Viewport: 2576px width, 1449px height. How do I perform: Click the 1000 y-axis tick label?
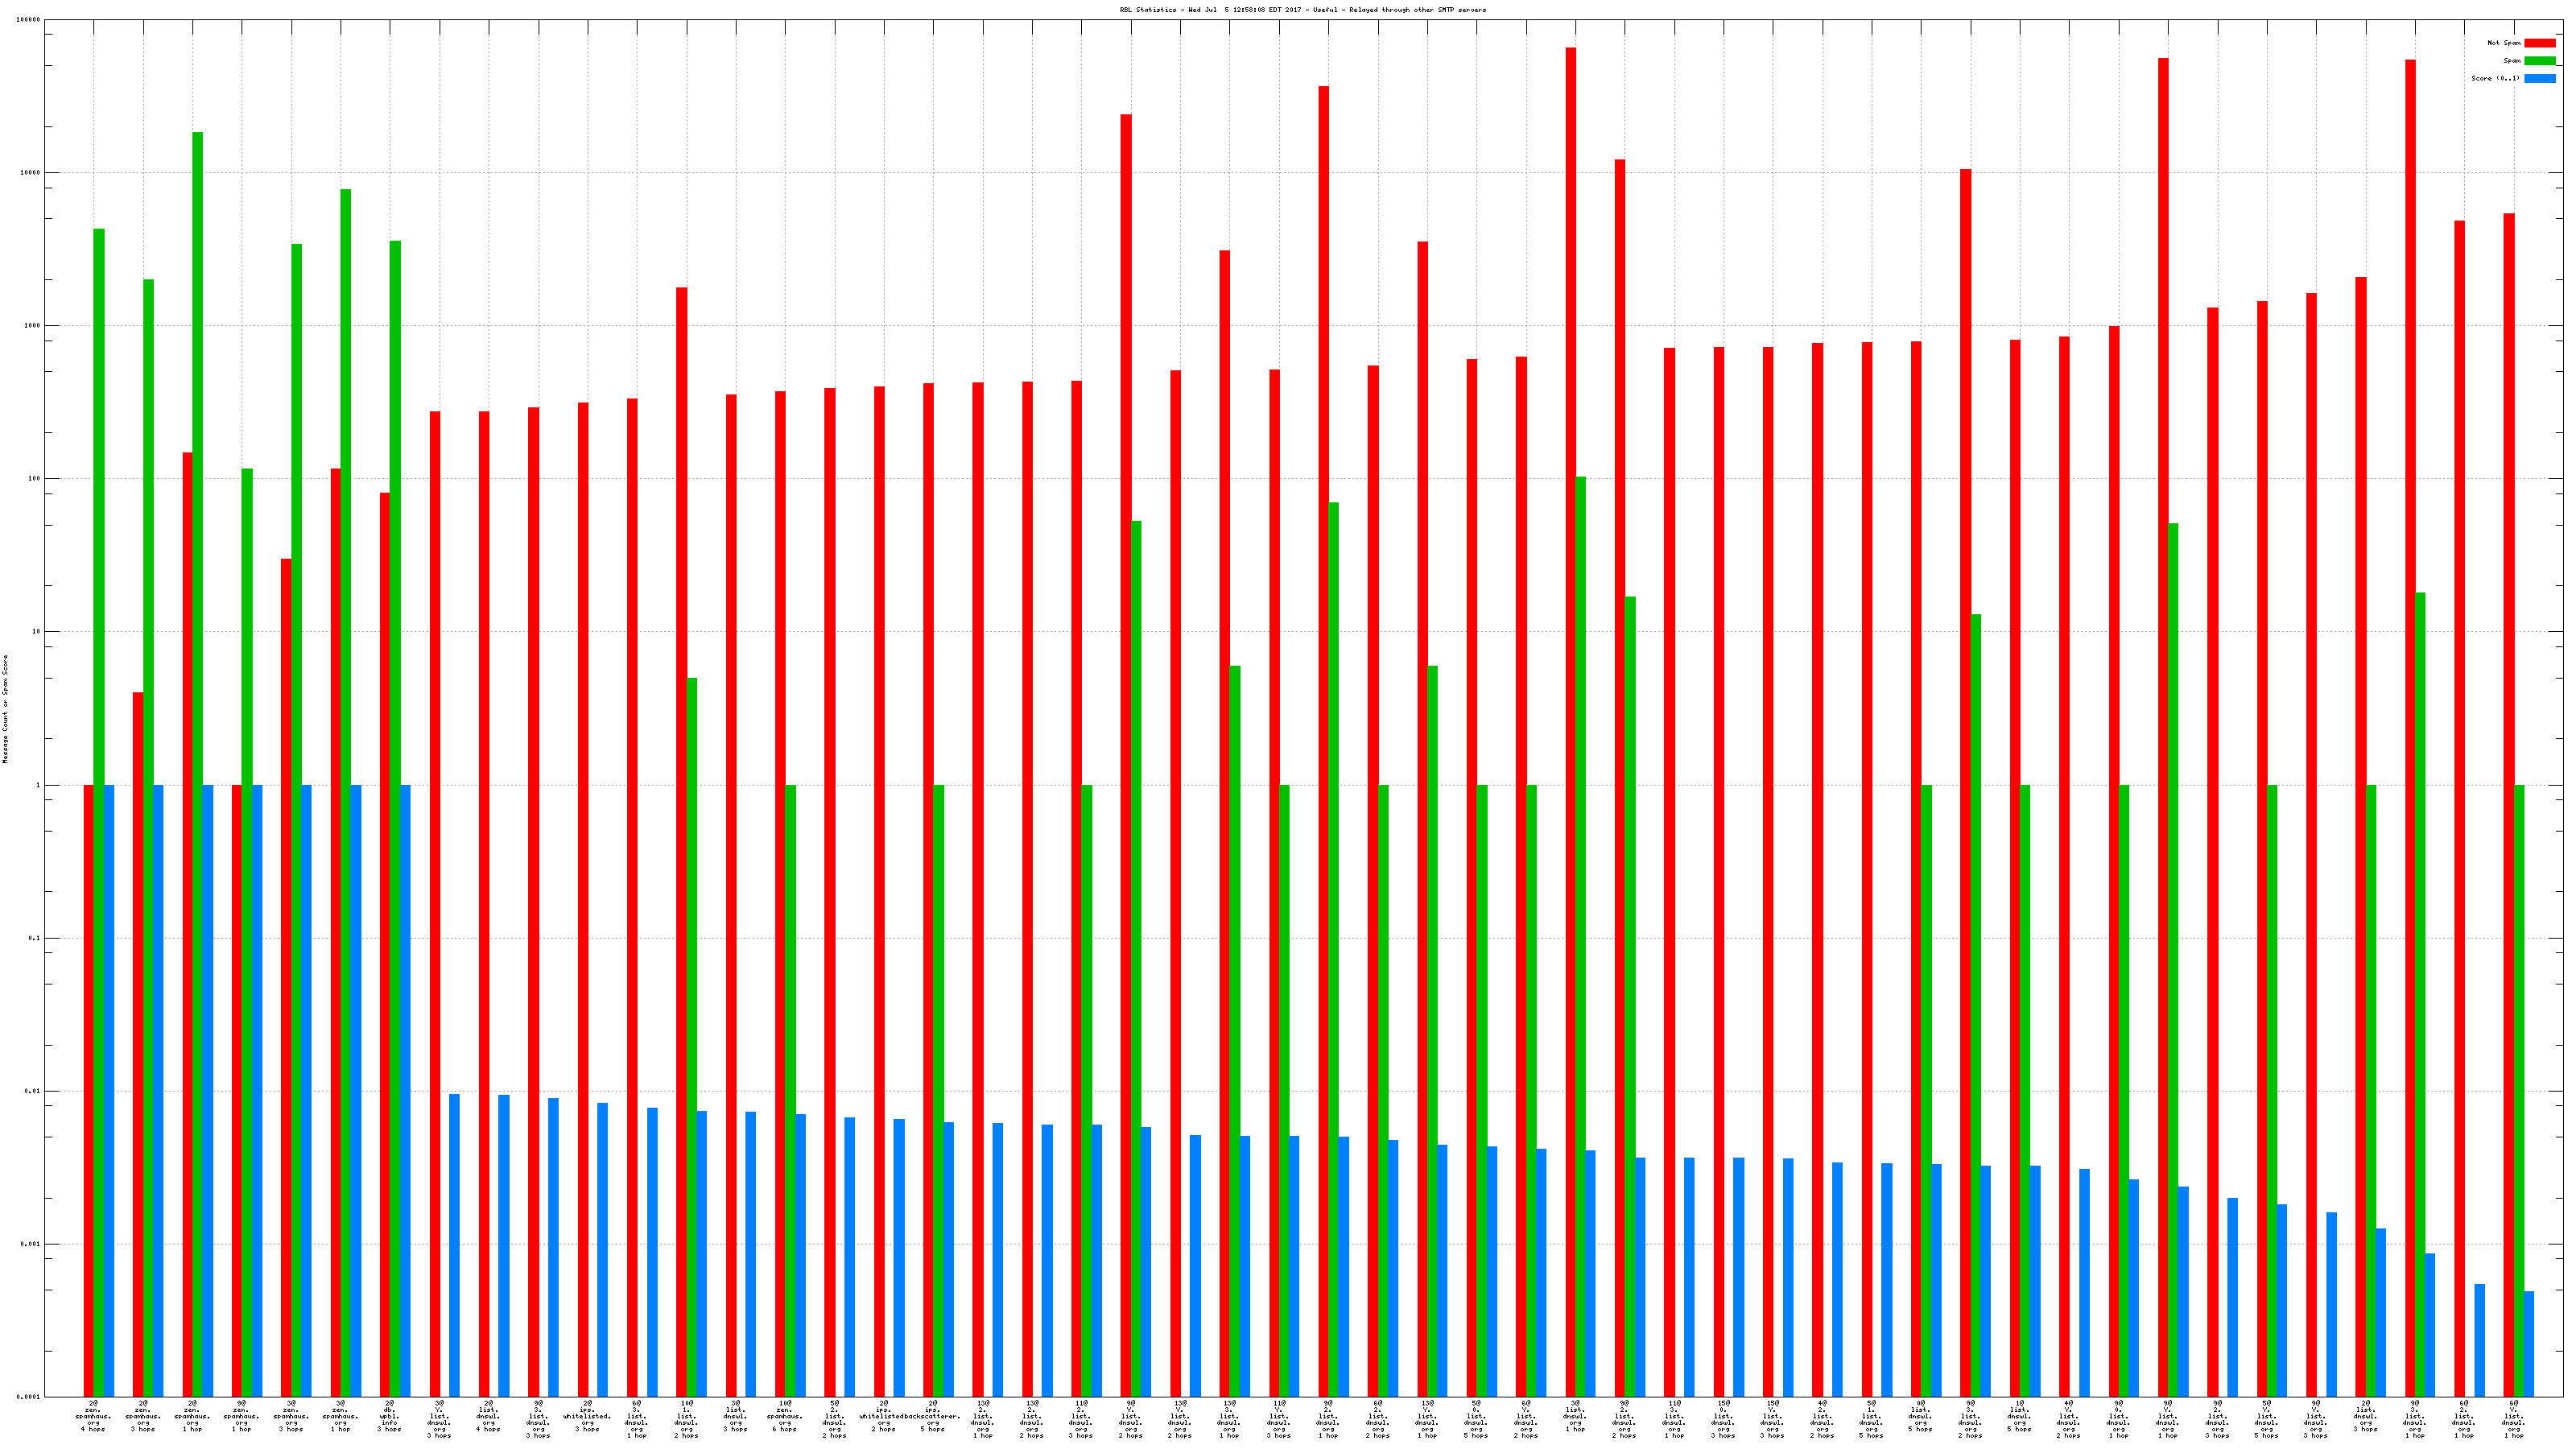(33, 326)
